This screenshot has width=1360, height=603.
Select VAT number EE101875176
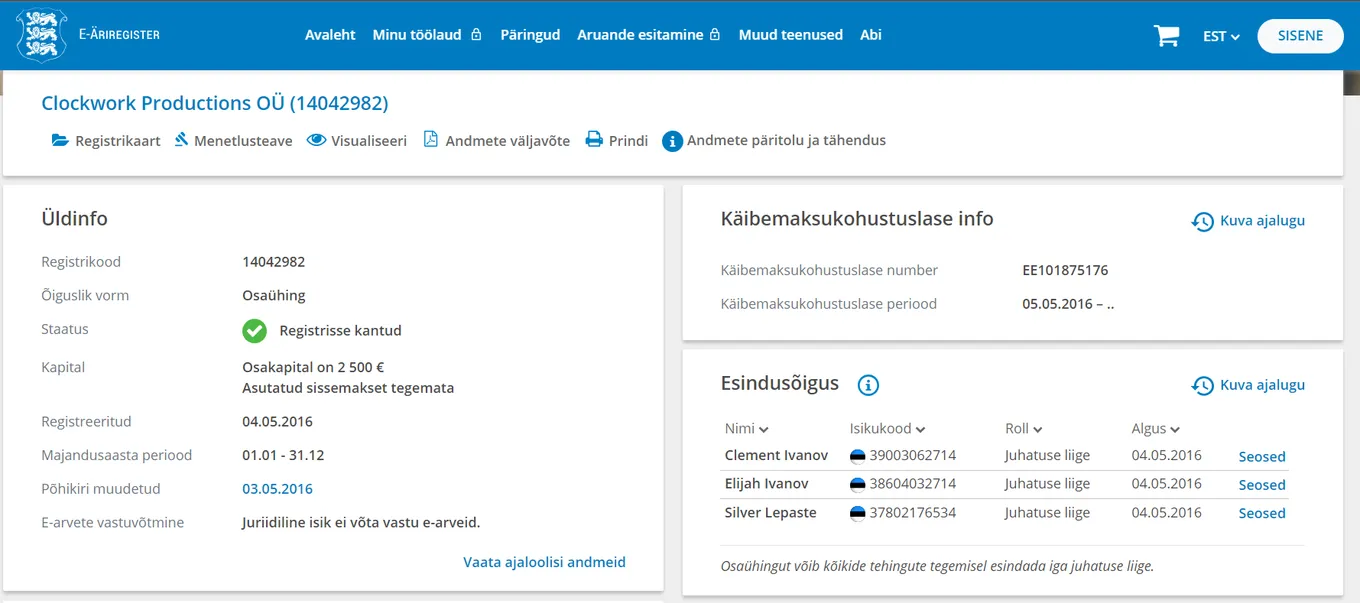1065,270
